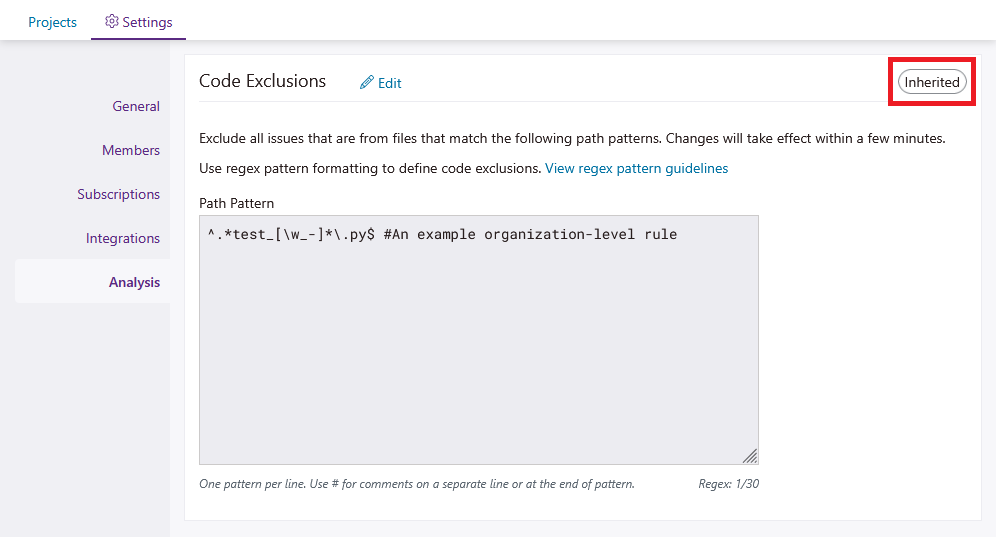Select Analysis in the sidebar
Image resolution: width=996 pixels, height=537 pixels.
click(93, 282)
